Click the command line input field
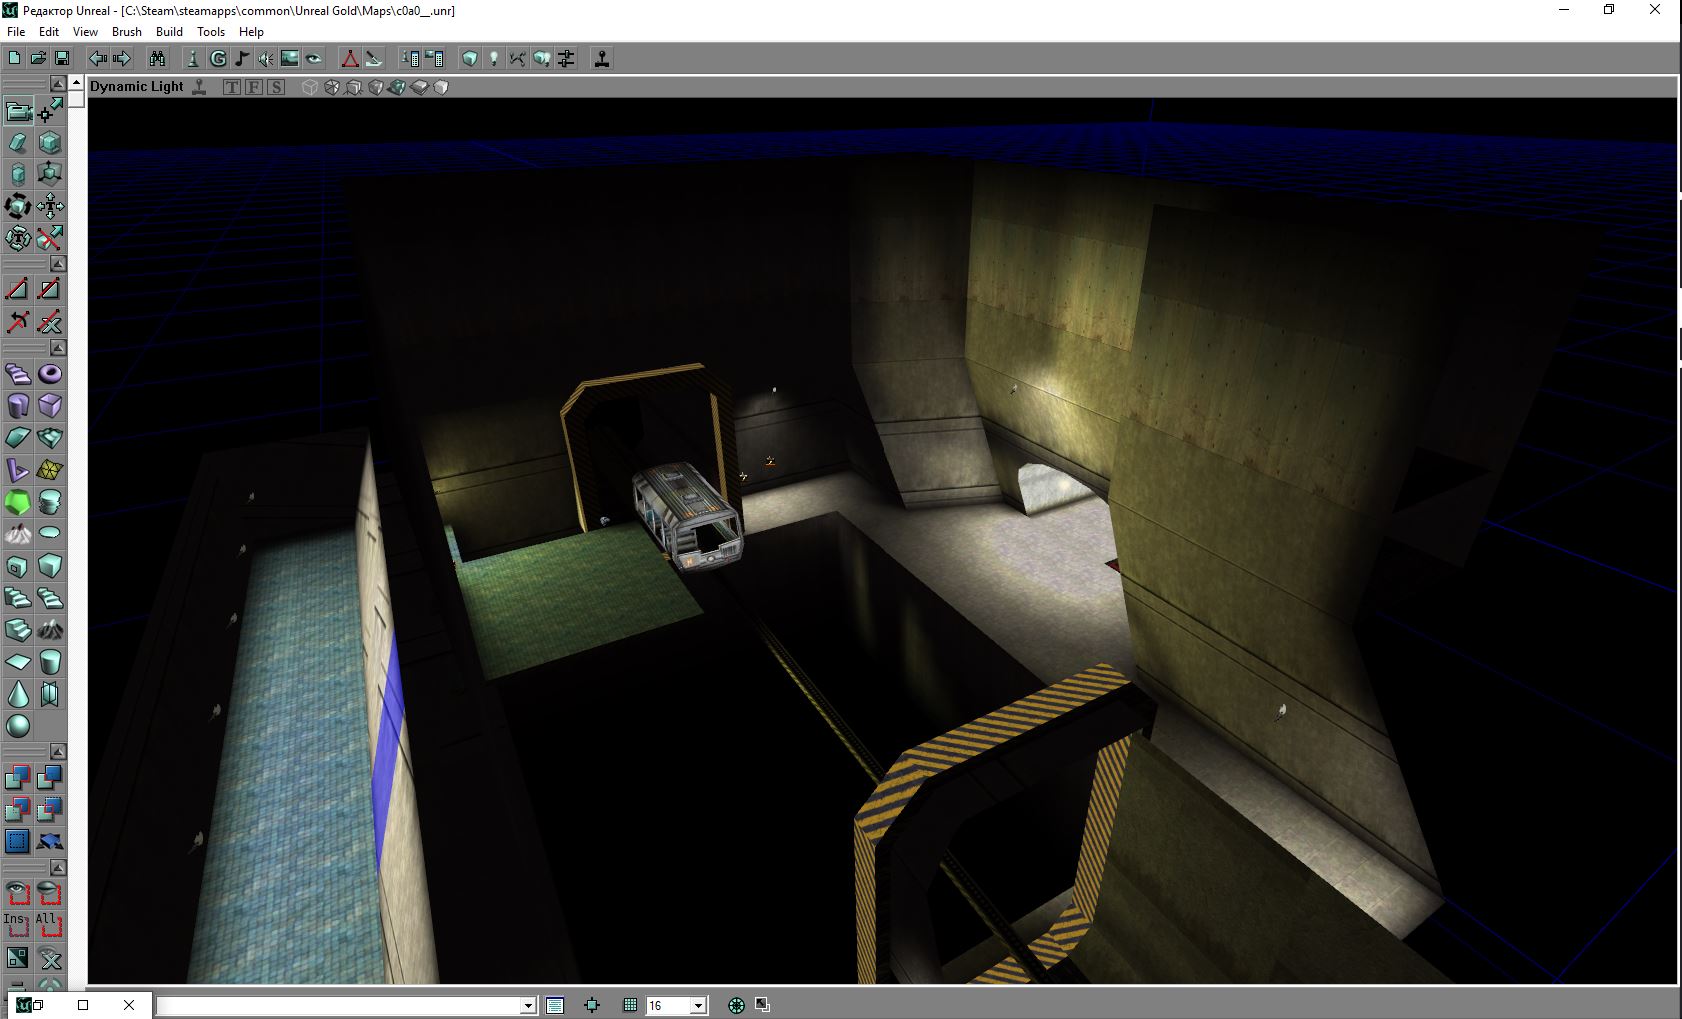Image resolution: width=1682 pixels, height=1019 pixels. point(338,1006)
